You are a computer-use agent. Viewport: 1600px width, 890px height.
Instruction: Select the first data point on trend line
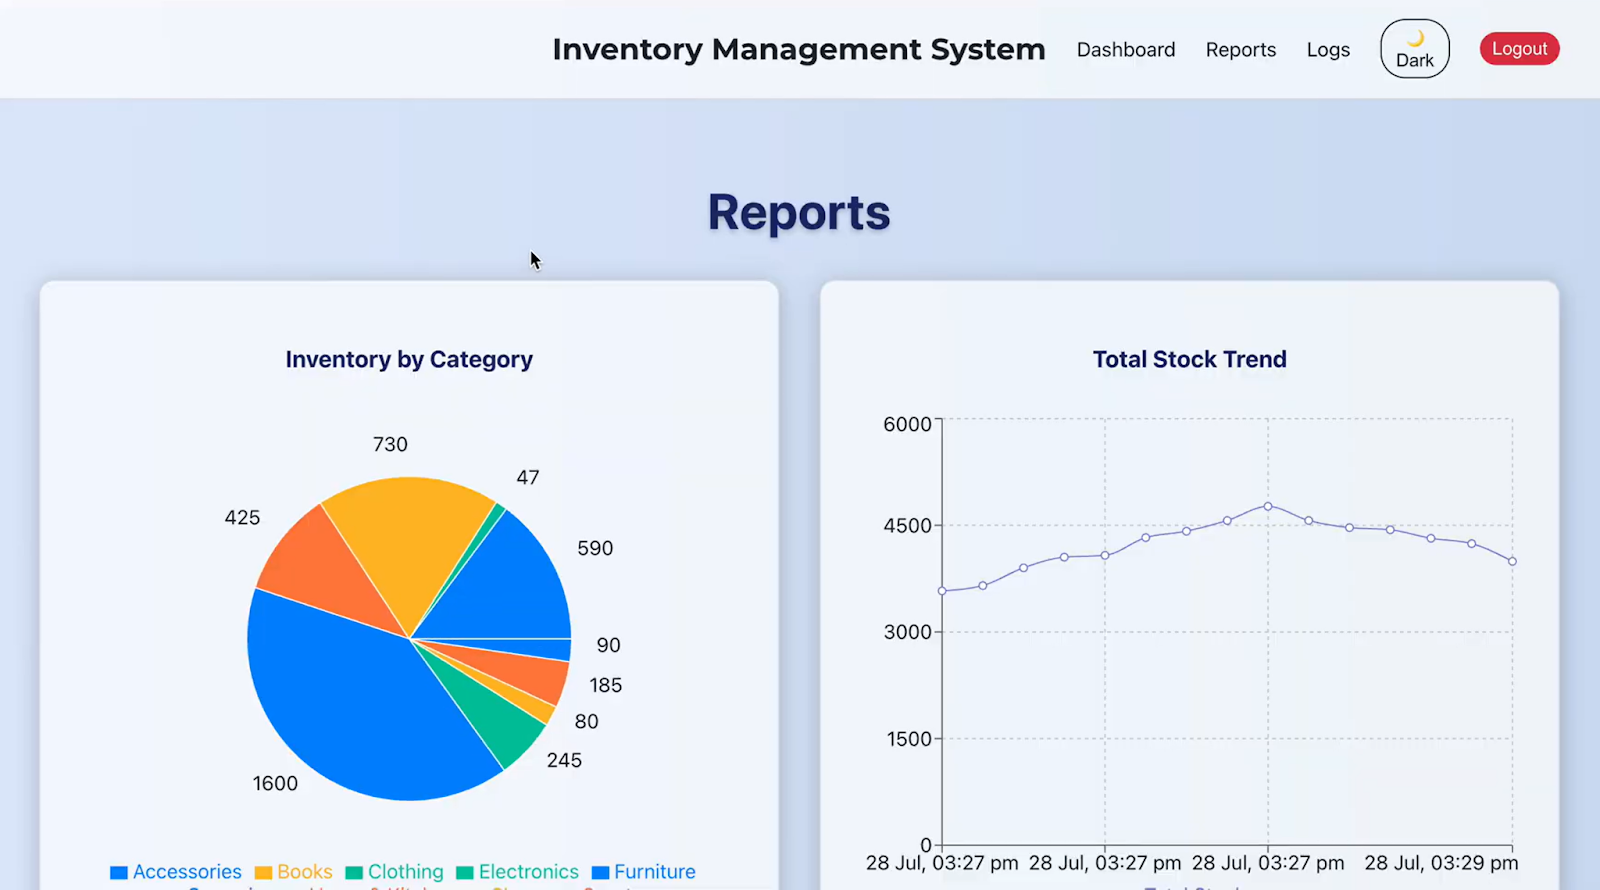(x=942, y=591)
